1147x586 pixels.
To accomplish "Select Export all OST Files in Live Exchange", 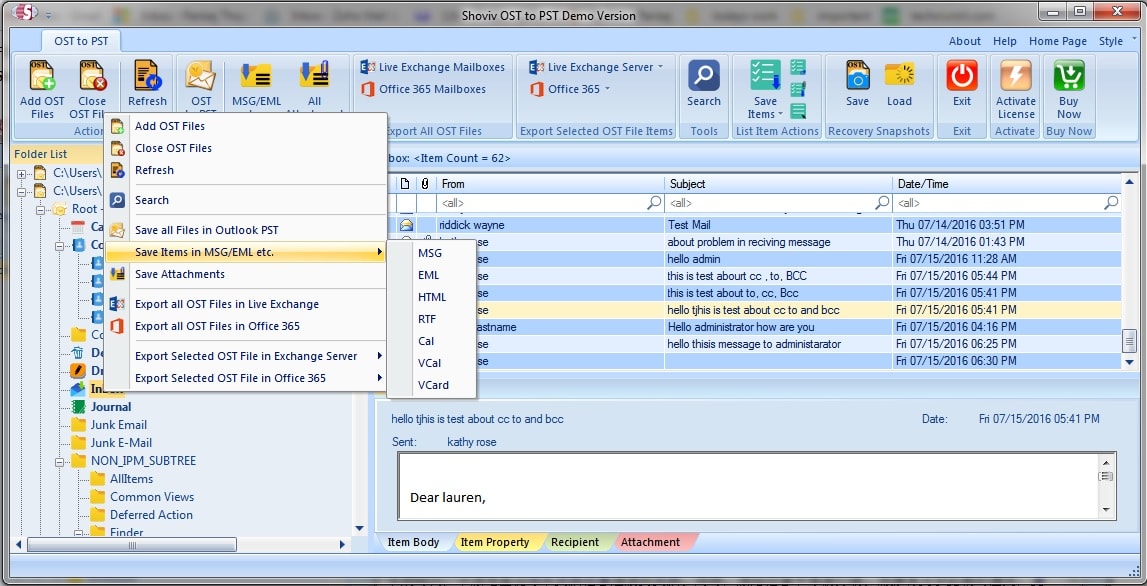I will 245,304.
